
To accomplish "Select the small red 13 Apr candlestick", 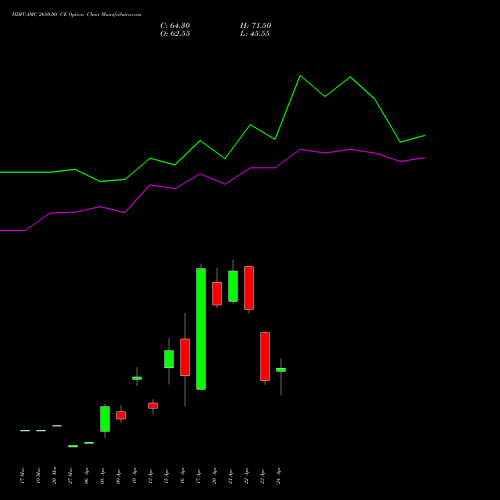I will tap(153, 406).
